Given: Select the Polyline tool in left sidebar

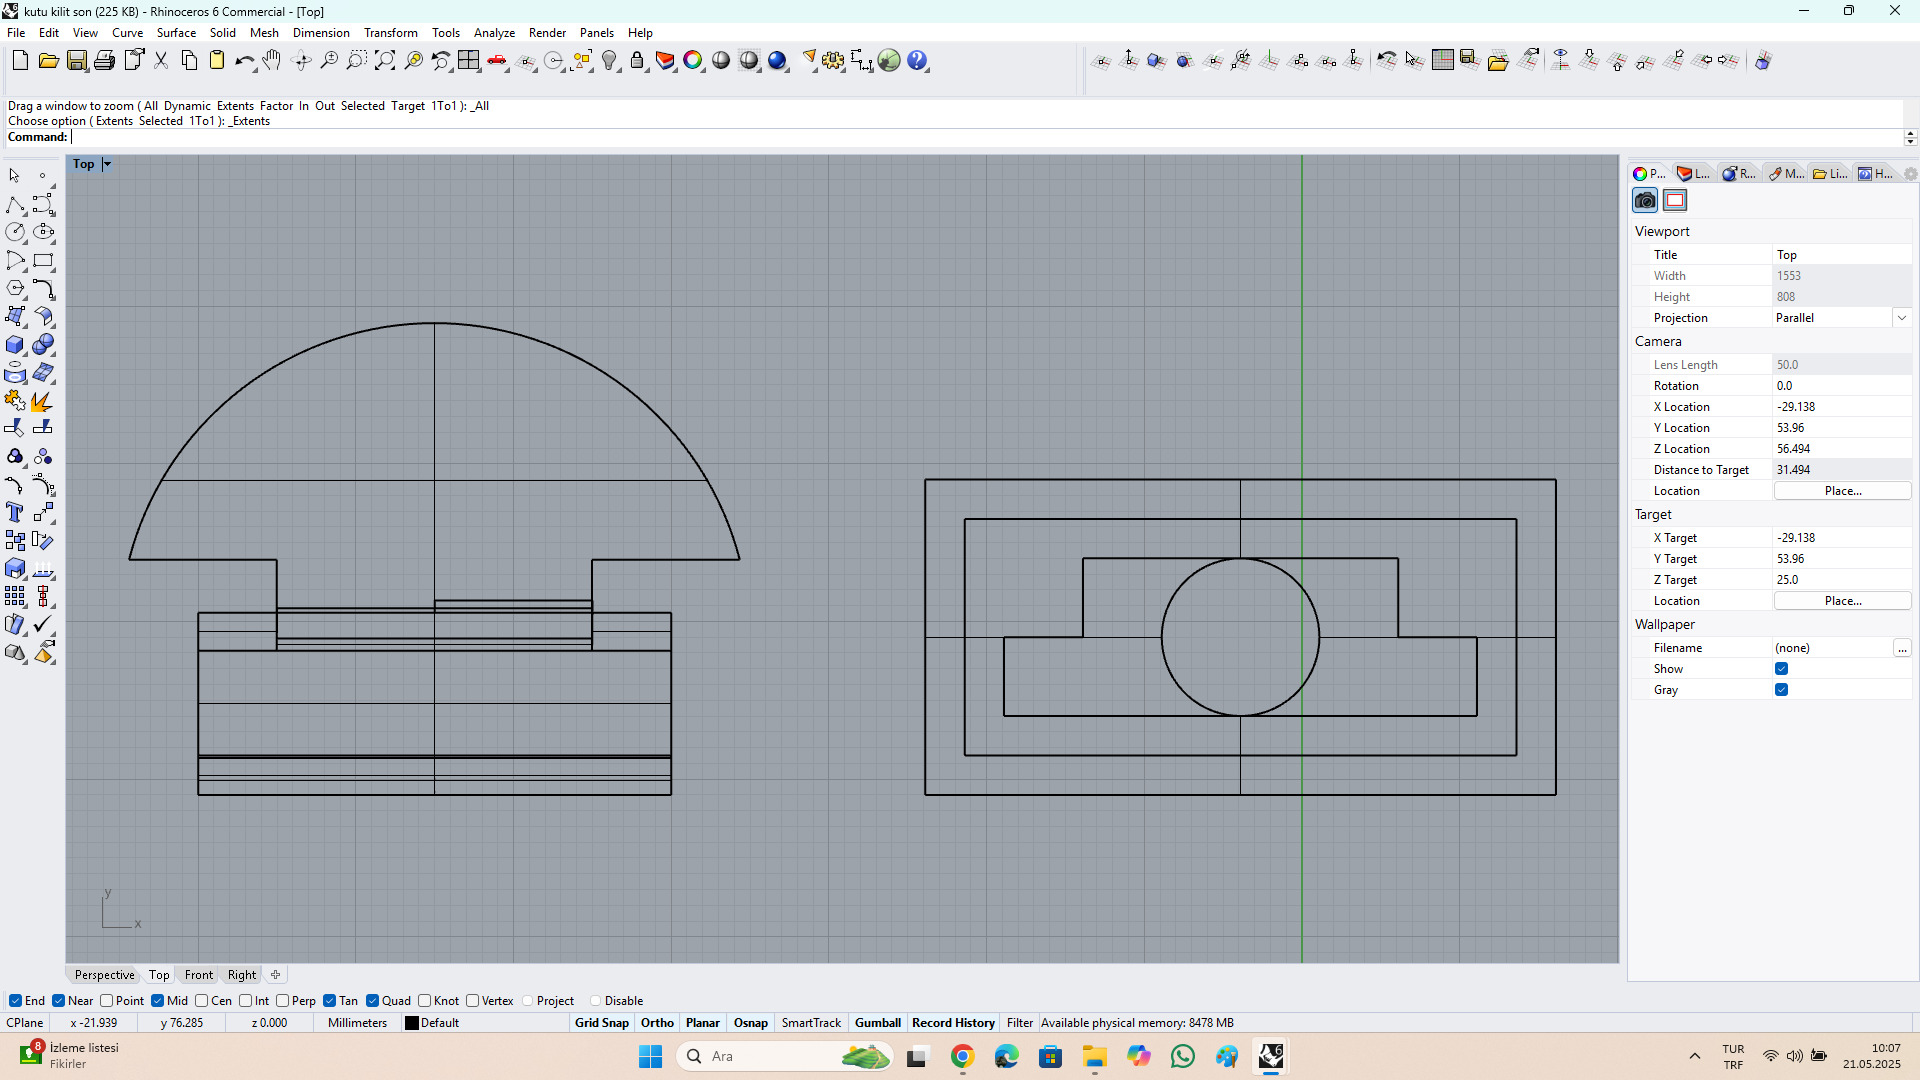Looking at the screenshot, I should point(15,205).
